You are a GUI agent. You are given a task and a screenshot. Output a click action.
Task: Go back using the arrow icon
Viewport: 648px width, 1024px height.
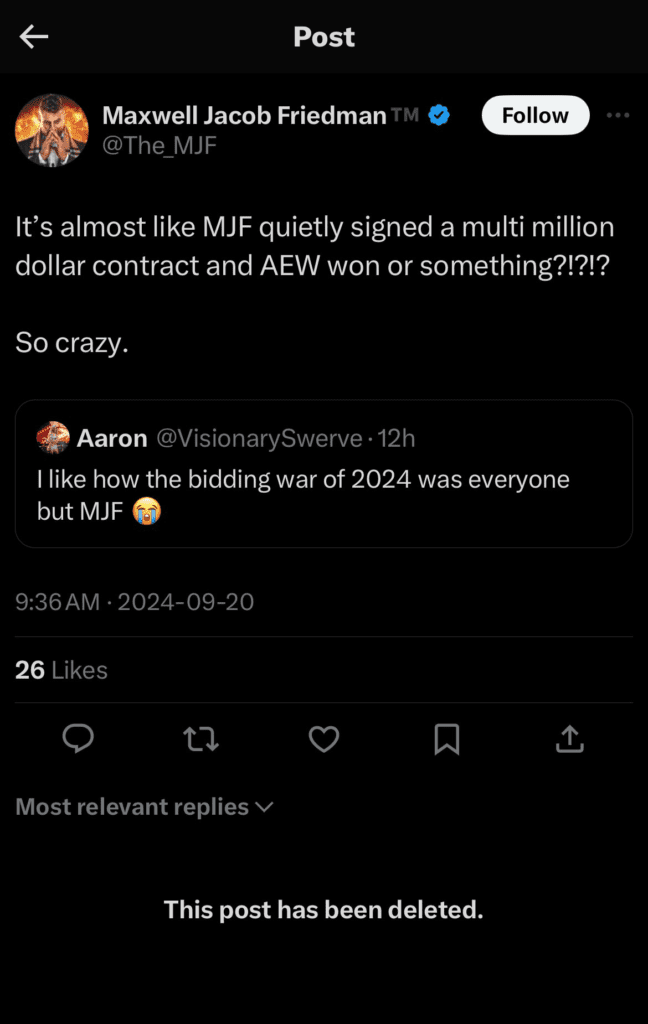point(33,37)
